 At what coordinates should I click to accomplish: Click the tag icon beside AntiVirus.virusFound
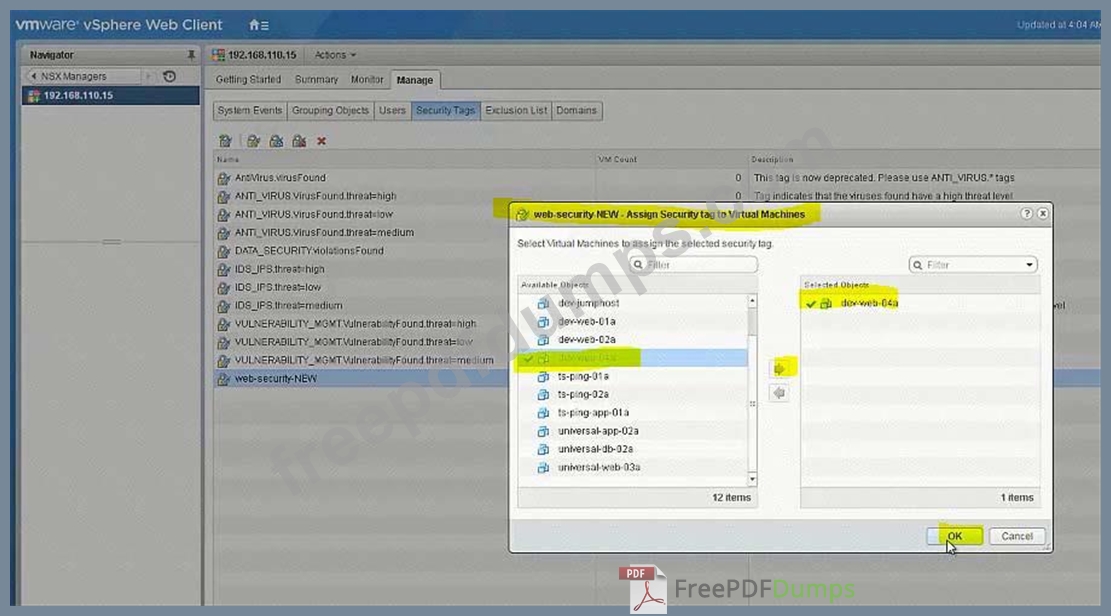(x=224, y=178)
